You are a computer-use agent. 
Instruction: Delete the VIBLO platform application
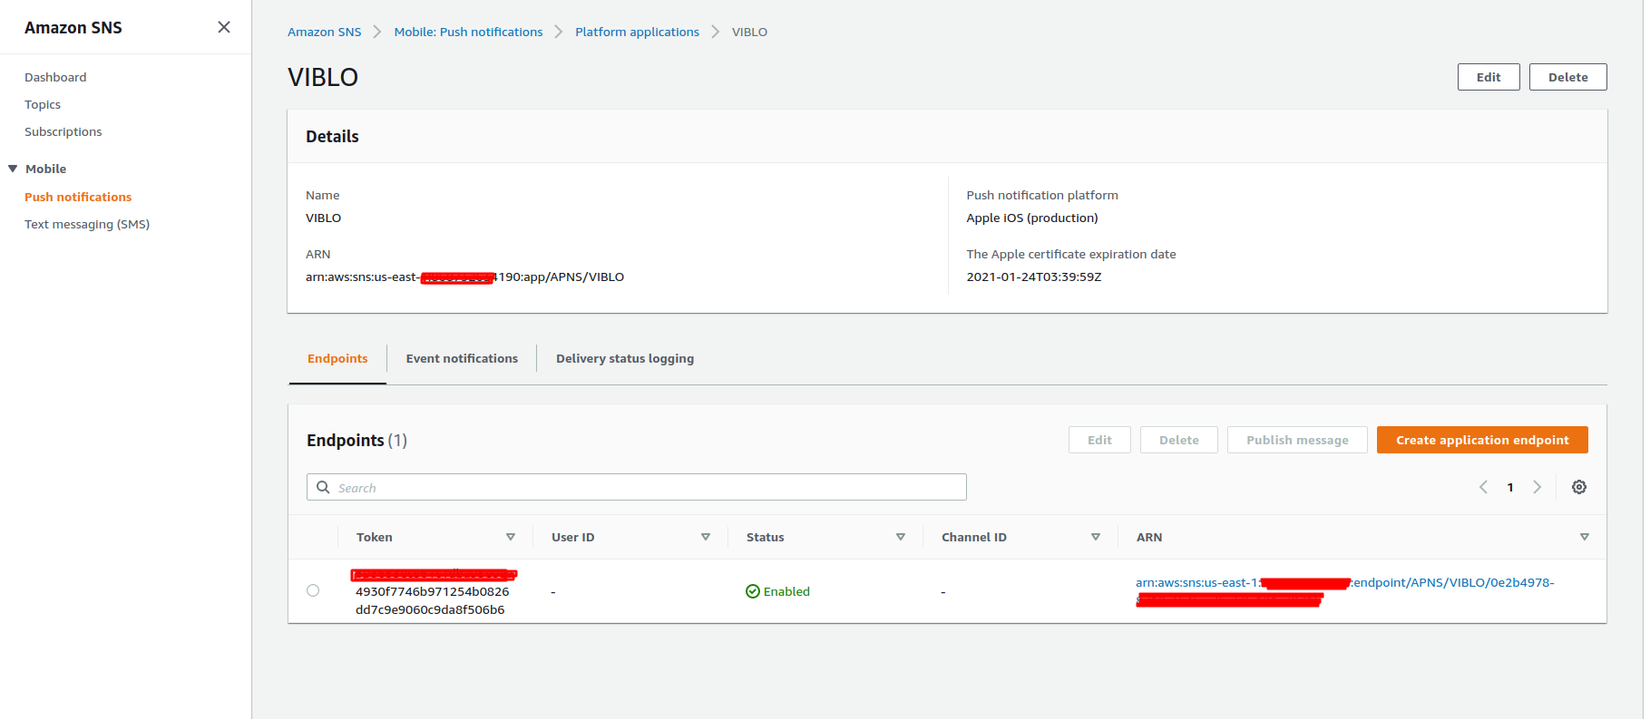pos(1567,77)
